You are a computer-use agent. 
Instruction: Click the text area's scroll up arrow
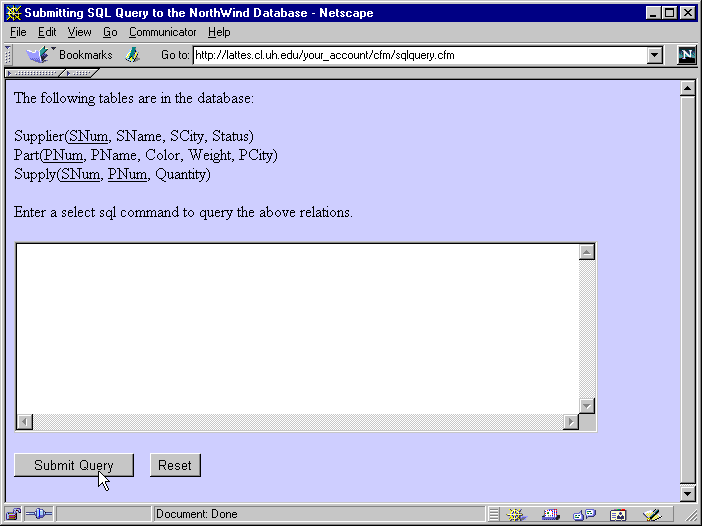586,252
